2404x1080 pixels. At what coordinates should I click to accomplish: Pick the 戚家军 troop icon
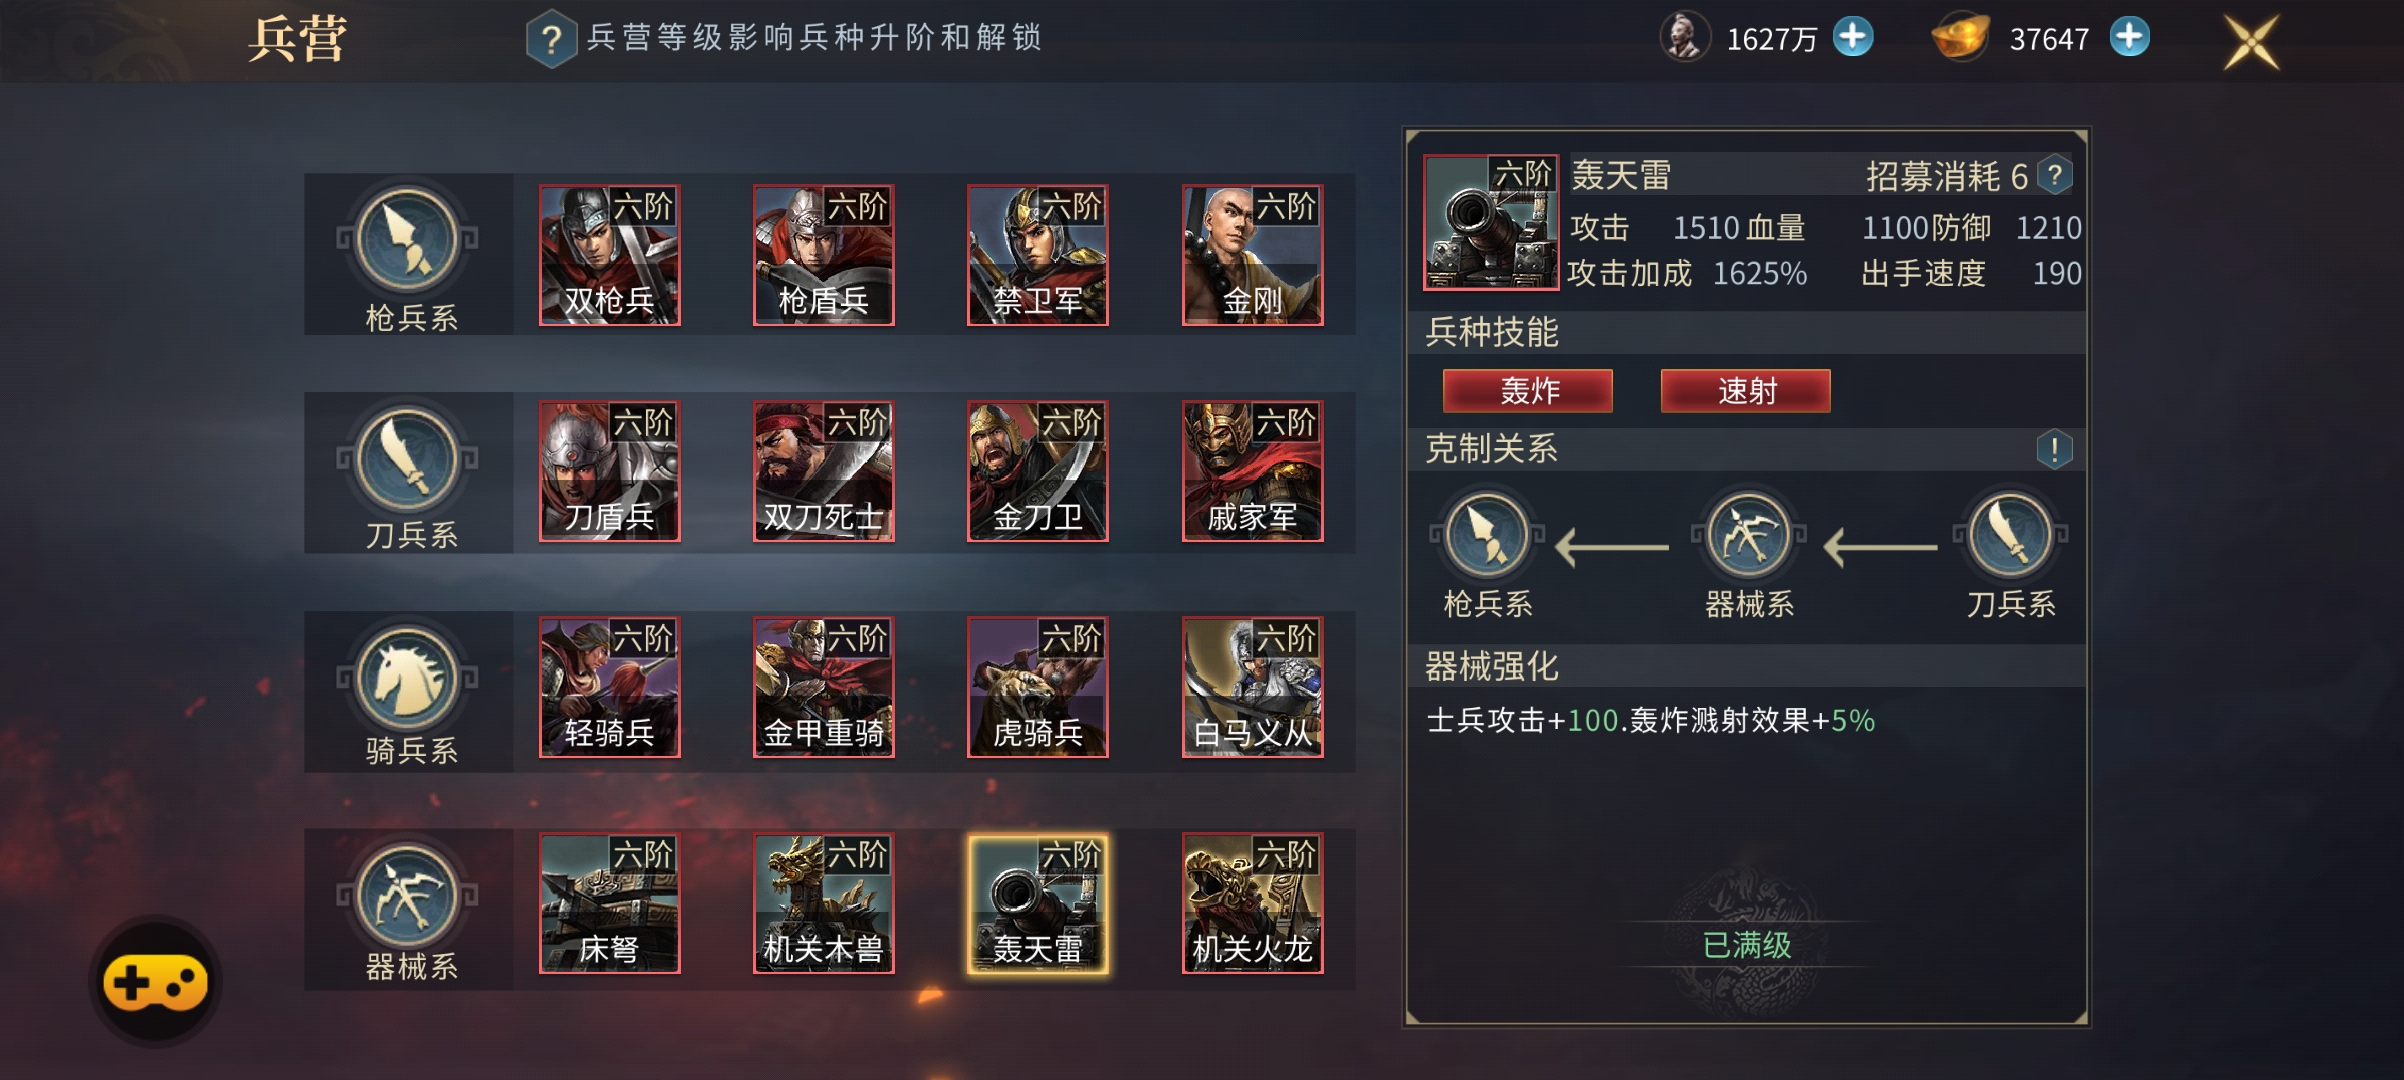pos(1253,471)
